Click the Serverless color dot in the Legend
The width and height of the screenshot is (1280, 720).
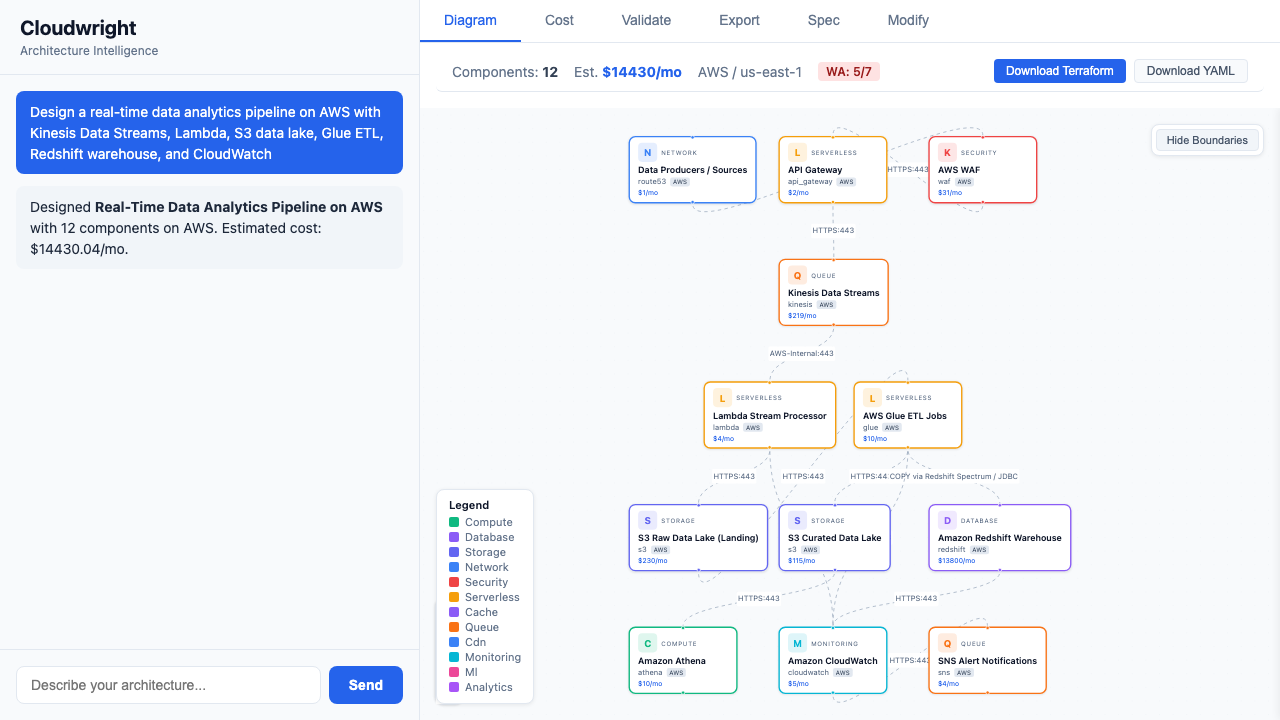pyautogui.click(x=452, y=597)
